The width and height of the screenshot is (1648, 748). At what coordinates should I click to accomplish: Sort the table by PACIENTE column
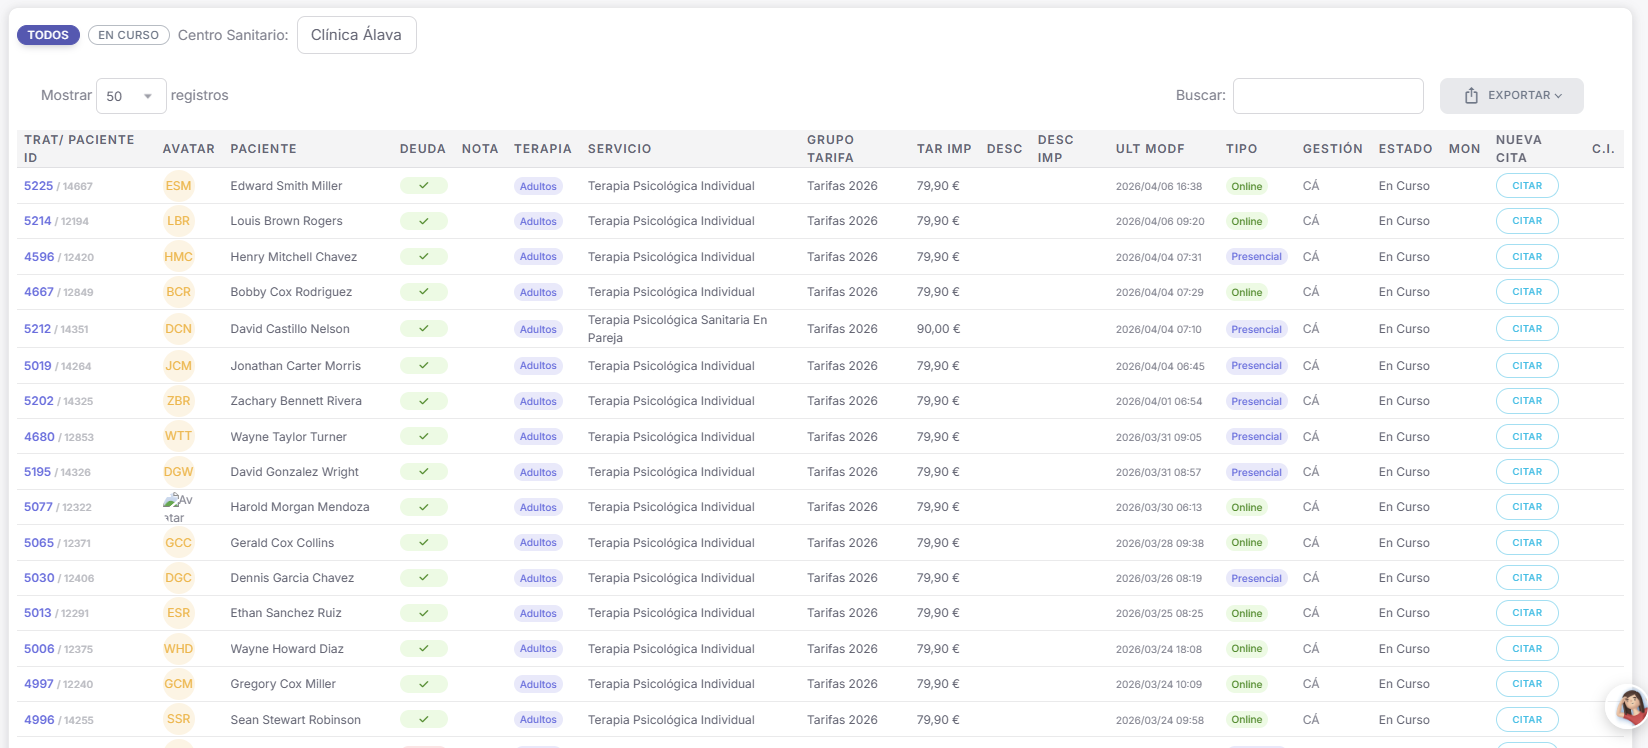tap(263, 149)
